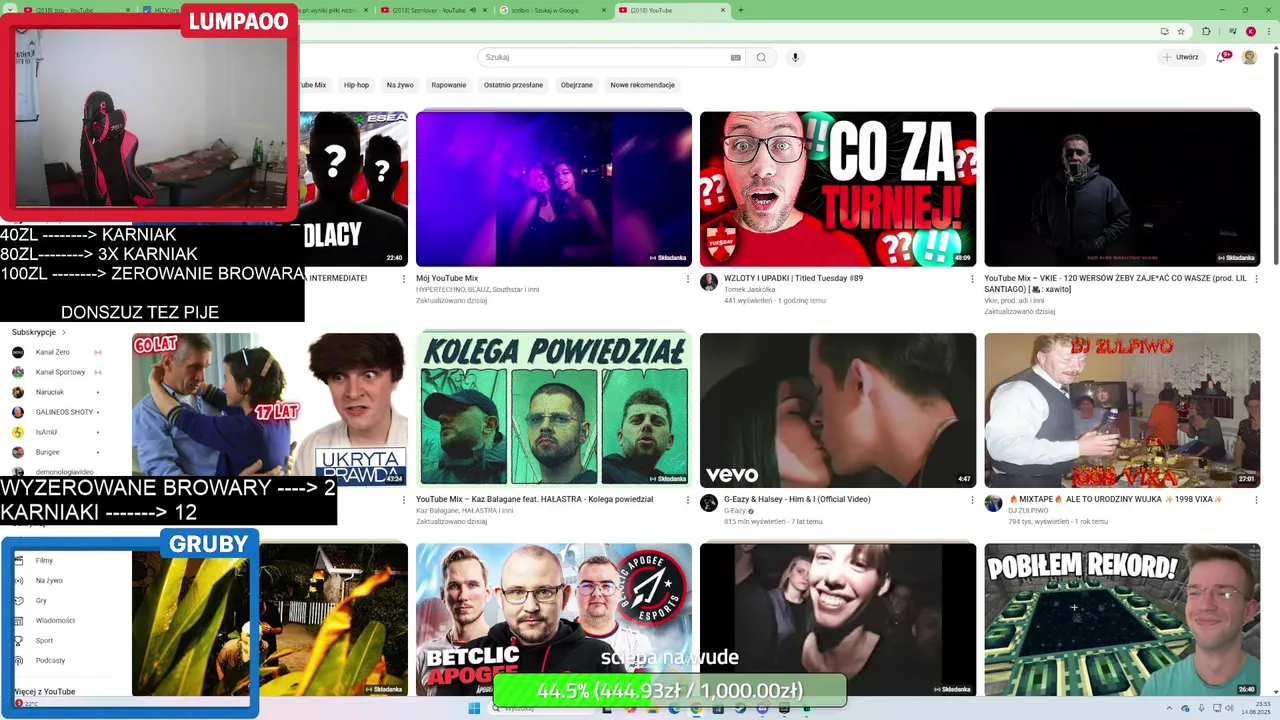Screen dimensions: 1280x720
Task: Open KOLEGA POWIEDZIAŁ mix thumbnail
Action: [554, 410]
